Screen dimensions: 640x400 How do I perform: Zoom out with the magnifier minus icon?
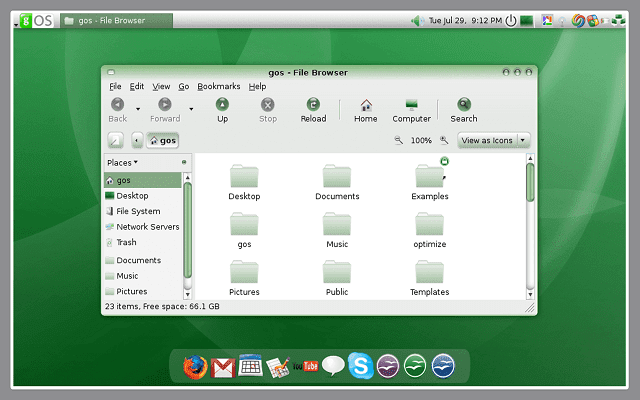coord(399,140)
